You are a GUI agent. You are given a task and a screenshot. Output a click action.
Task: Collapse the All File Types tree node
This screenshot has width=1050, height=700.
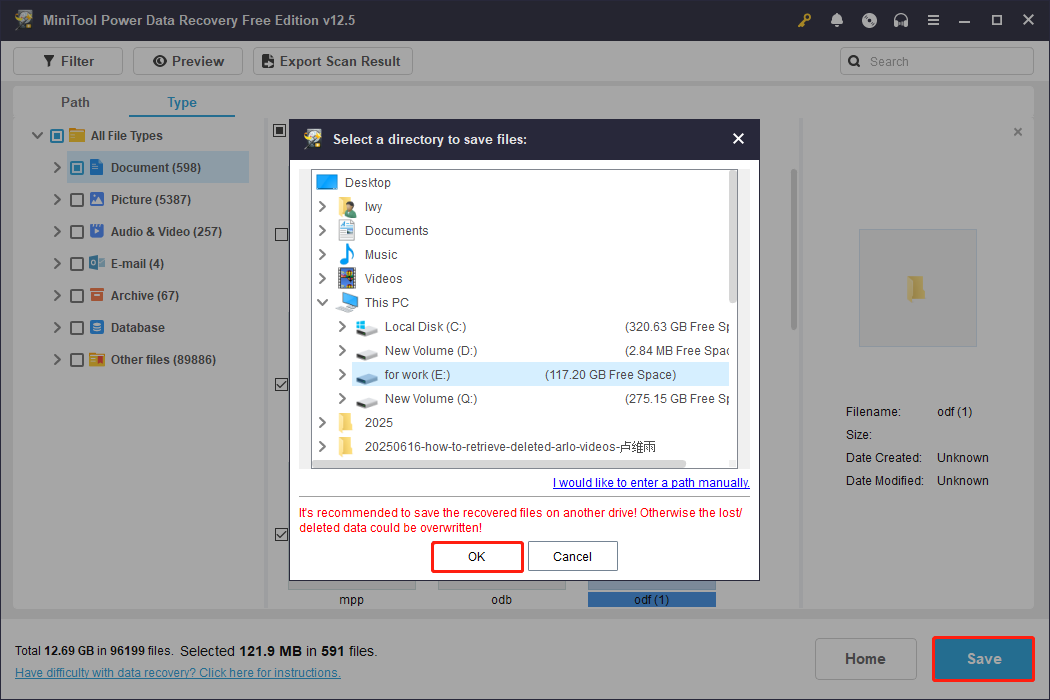pyautogui.click(x=38, y=135)
